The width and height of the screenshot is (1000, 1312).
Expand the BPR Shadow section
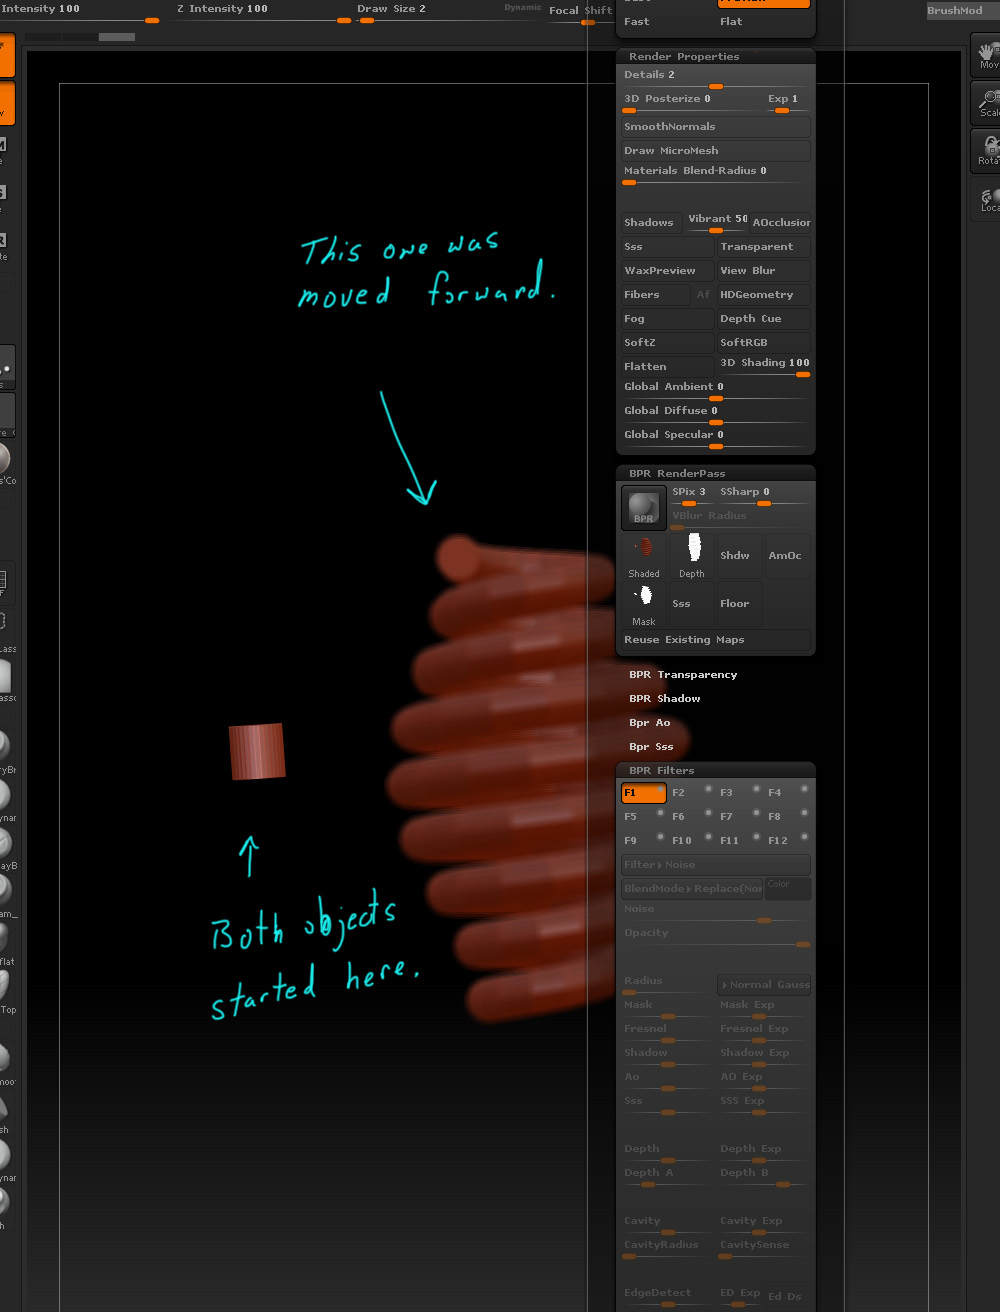click(x=665, y=699)
